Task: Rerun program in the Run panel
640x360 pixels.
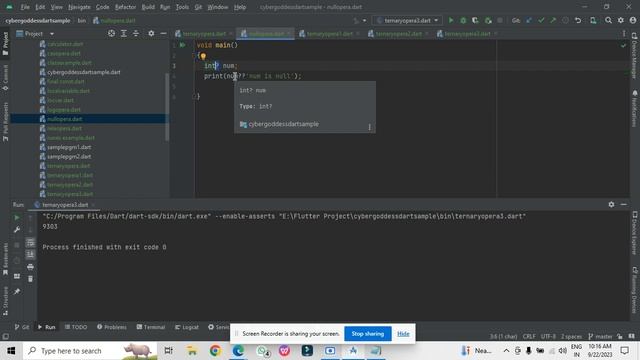Action: pyautogui.click(x=17, y=218)
